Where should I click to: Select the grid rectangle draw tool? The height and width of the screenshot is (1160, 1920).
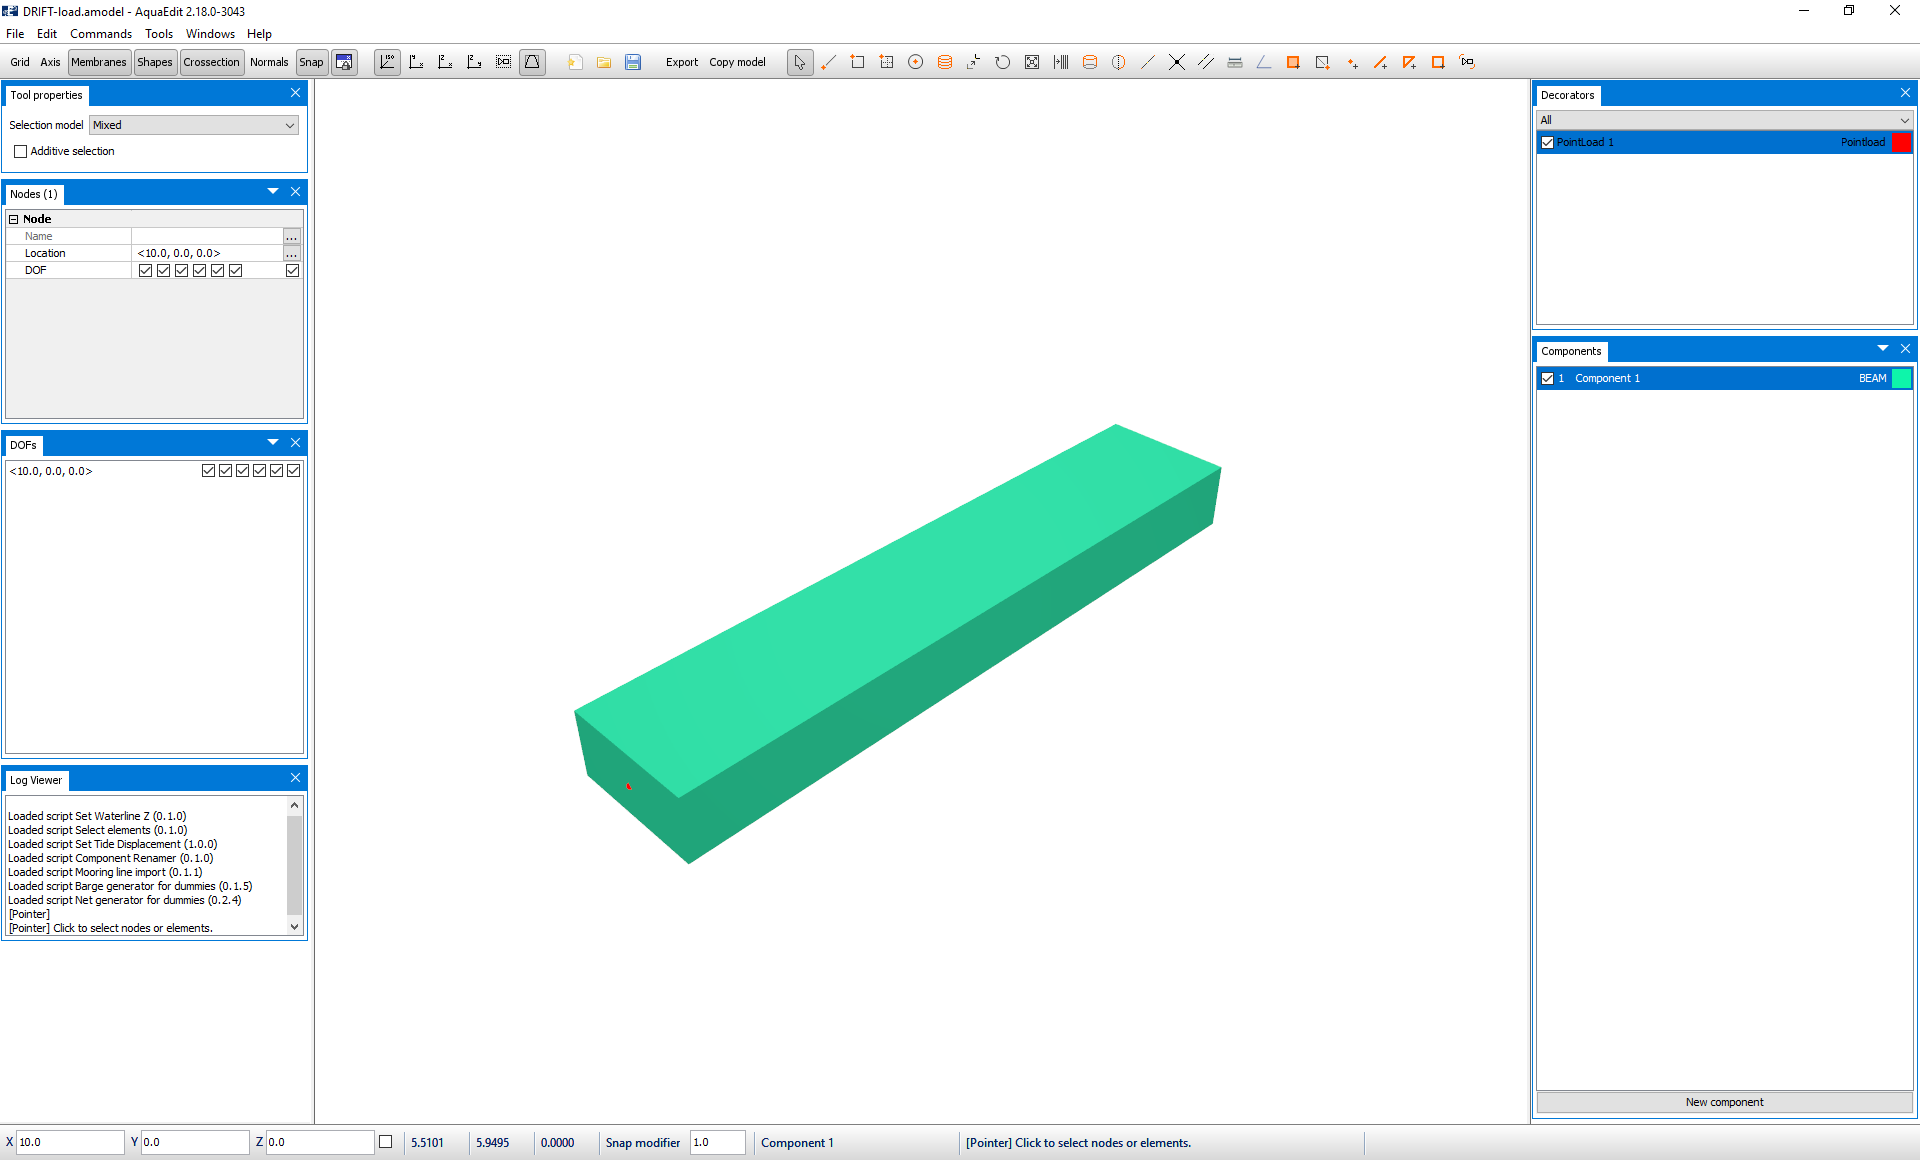886,62
